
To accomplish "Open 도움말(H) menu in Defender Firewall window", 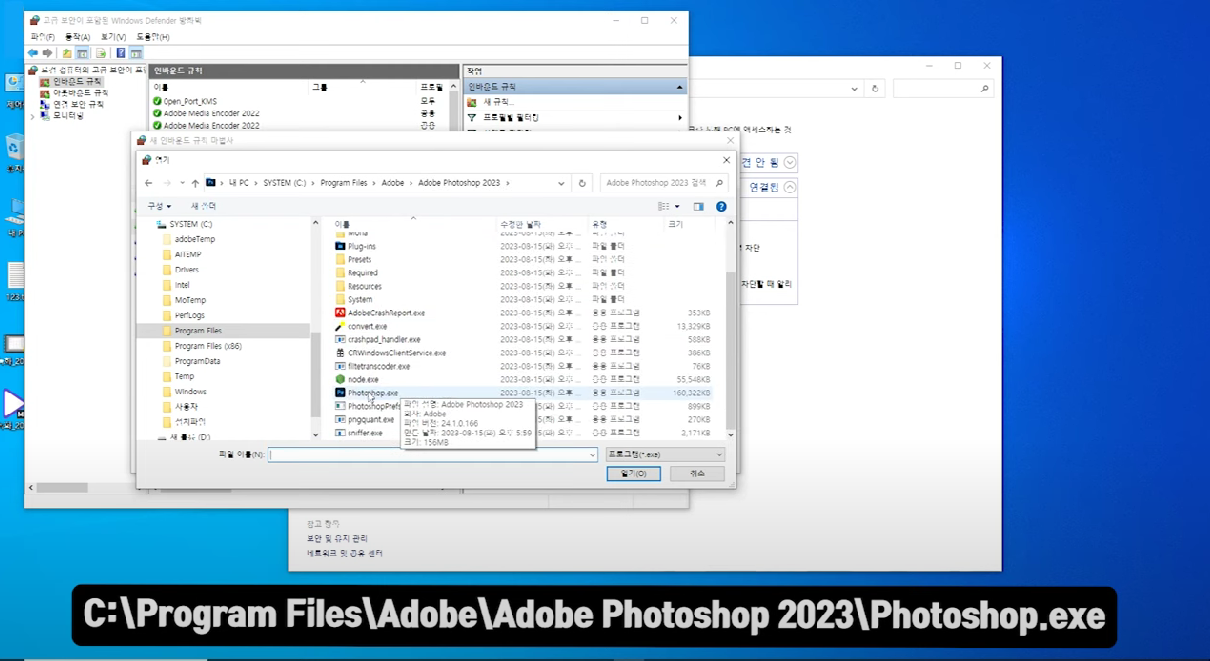I will pyautogui.click(x=153, y=37).
